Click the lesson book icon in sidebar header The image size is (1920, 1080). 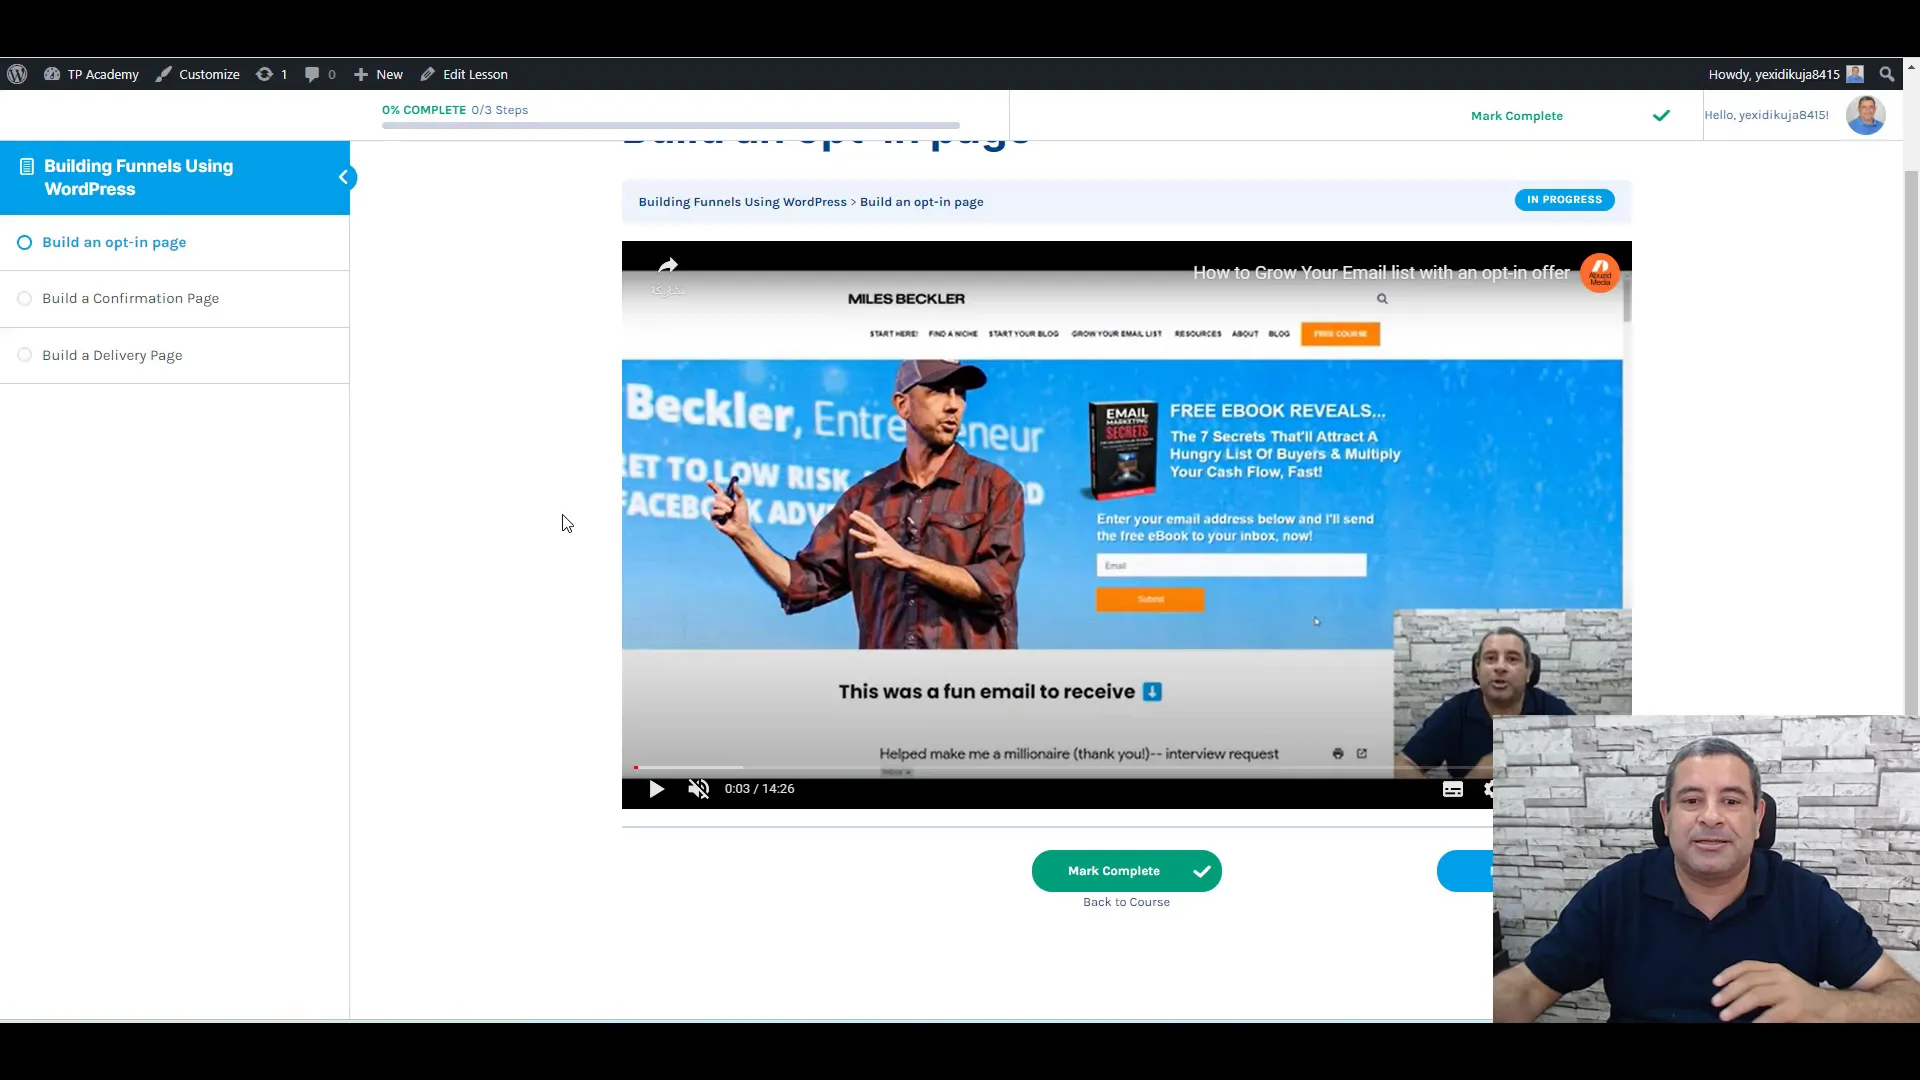point(27,166)
